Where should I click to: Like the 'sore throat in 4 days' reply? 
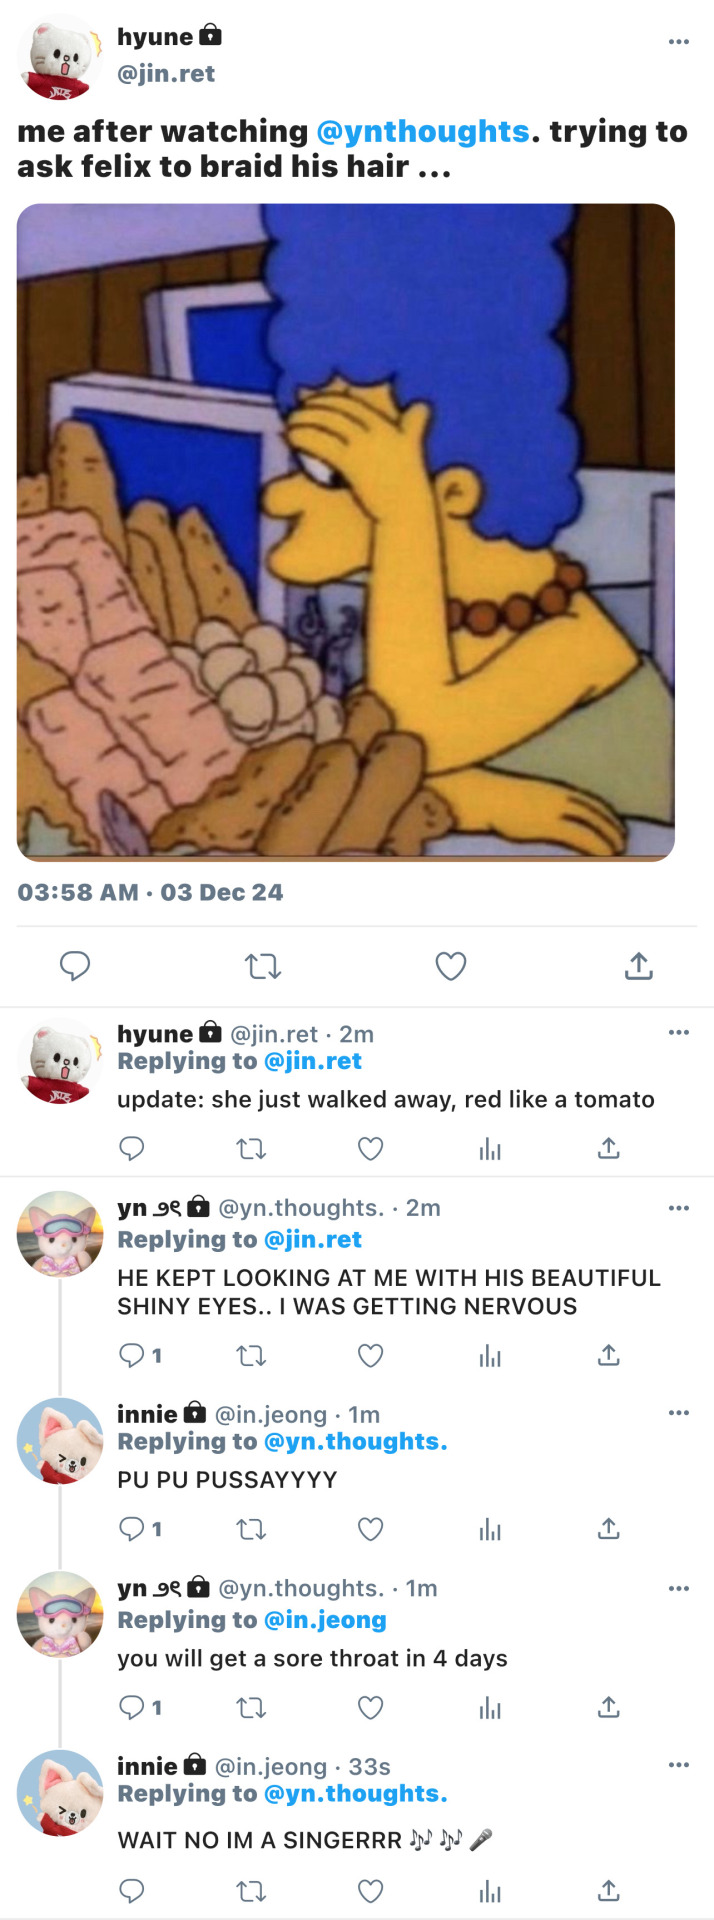(371, 1707)
